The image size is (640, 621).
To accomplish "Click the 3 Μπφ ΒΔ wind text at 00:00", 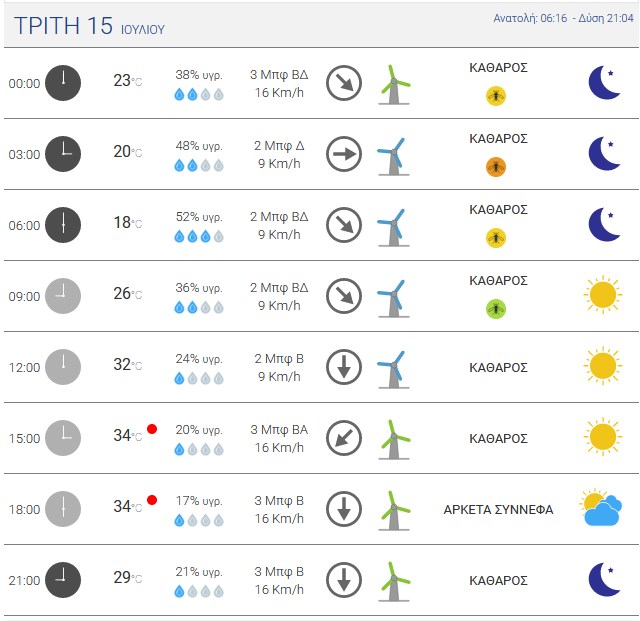I will (x=279, y=74).
